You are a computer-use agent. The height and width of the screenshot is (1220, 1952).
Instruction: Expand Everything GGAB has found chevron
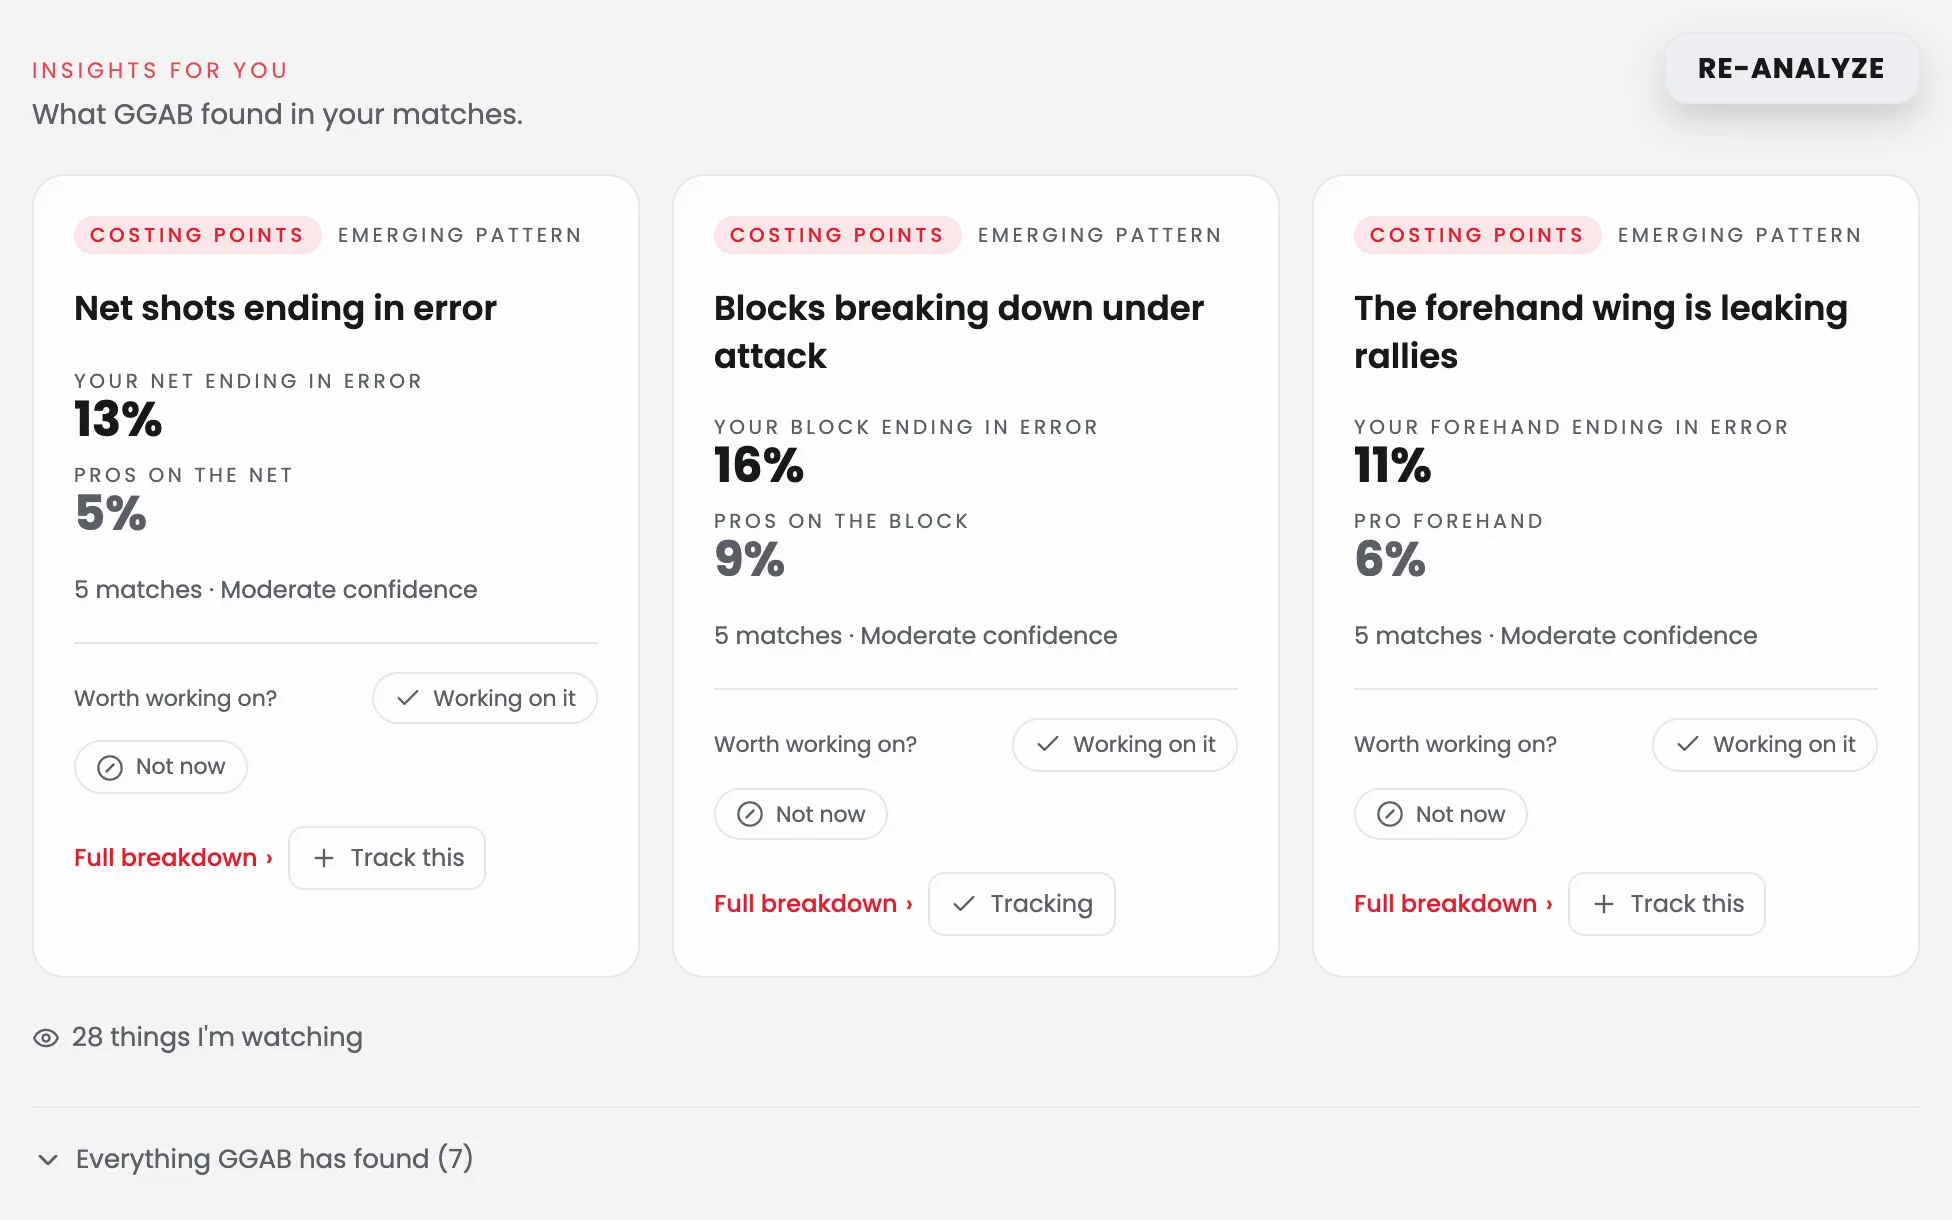(x=47, y=1160)
